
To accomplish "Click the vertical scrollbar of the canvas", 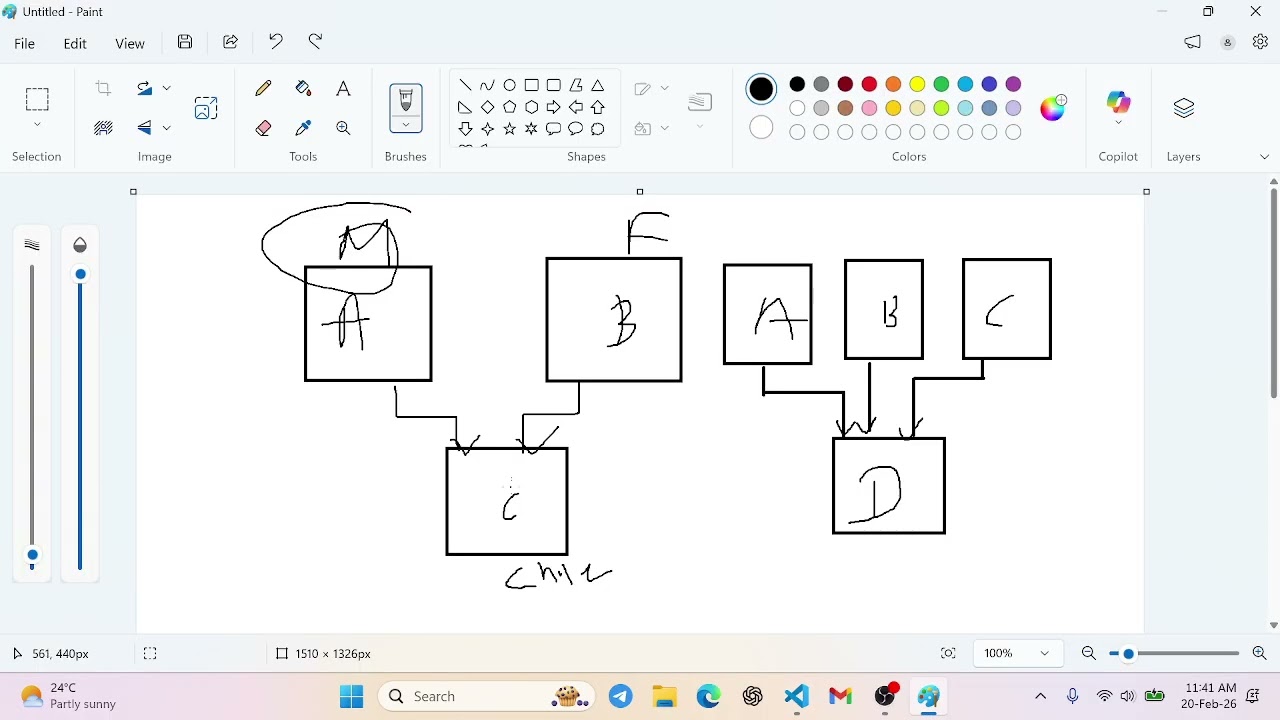I will (1273, 292).
